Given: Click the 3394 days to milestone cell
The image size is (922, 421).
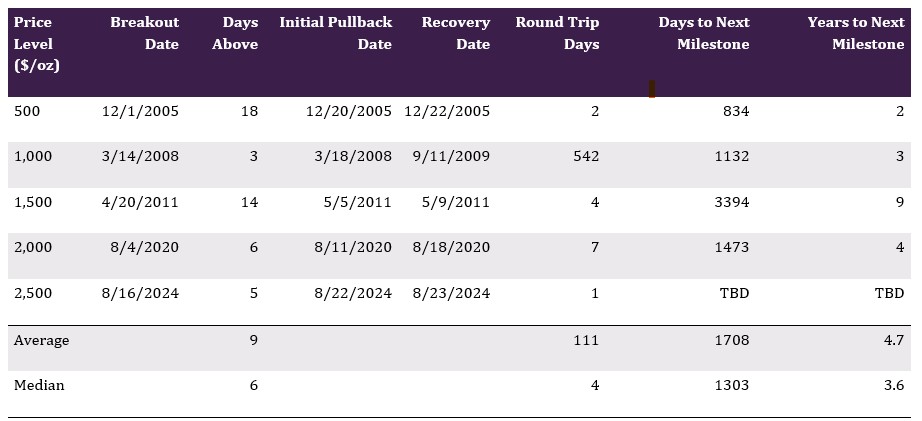Looking at the screenshot, I should coord(731,202).
